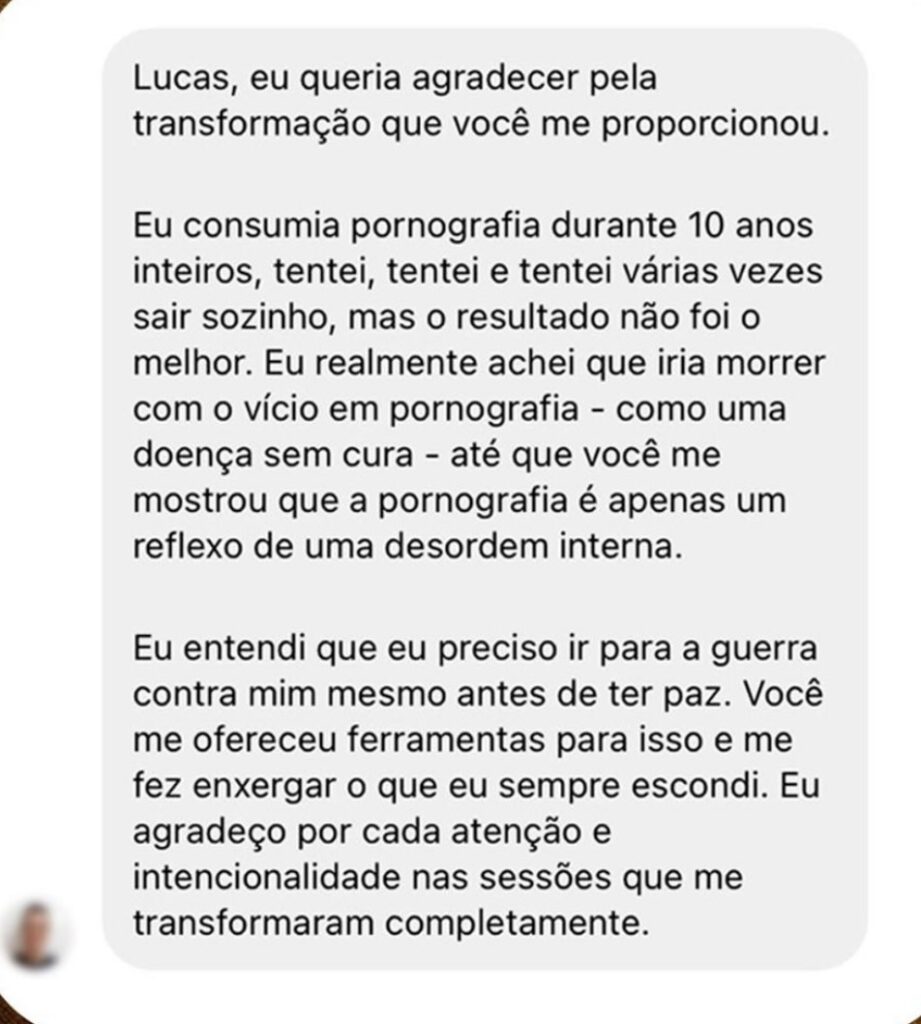
Task: Click the line starting "contra mim mesmo"
Action: [x=478, y=694]
